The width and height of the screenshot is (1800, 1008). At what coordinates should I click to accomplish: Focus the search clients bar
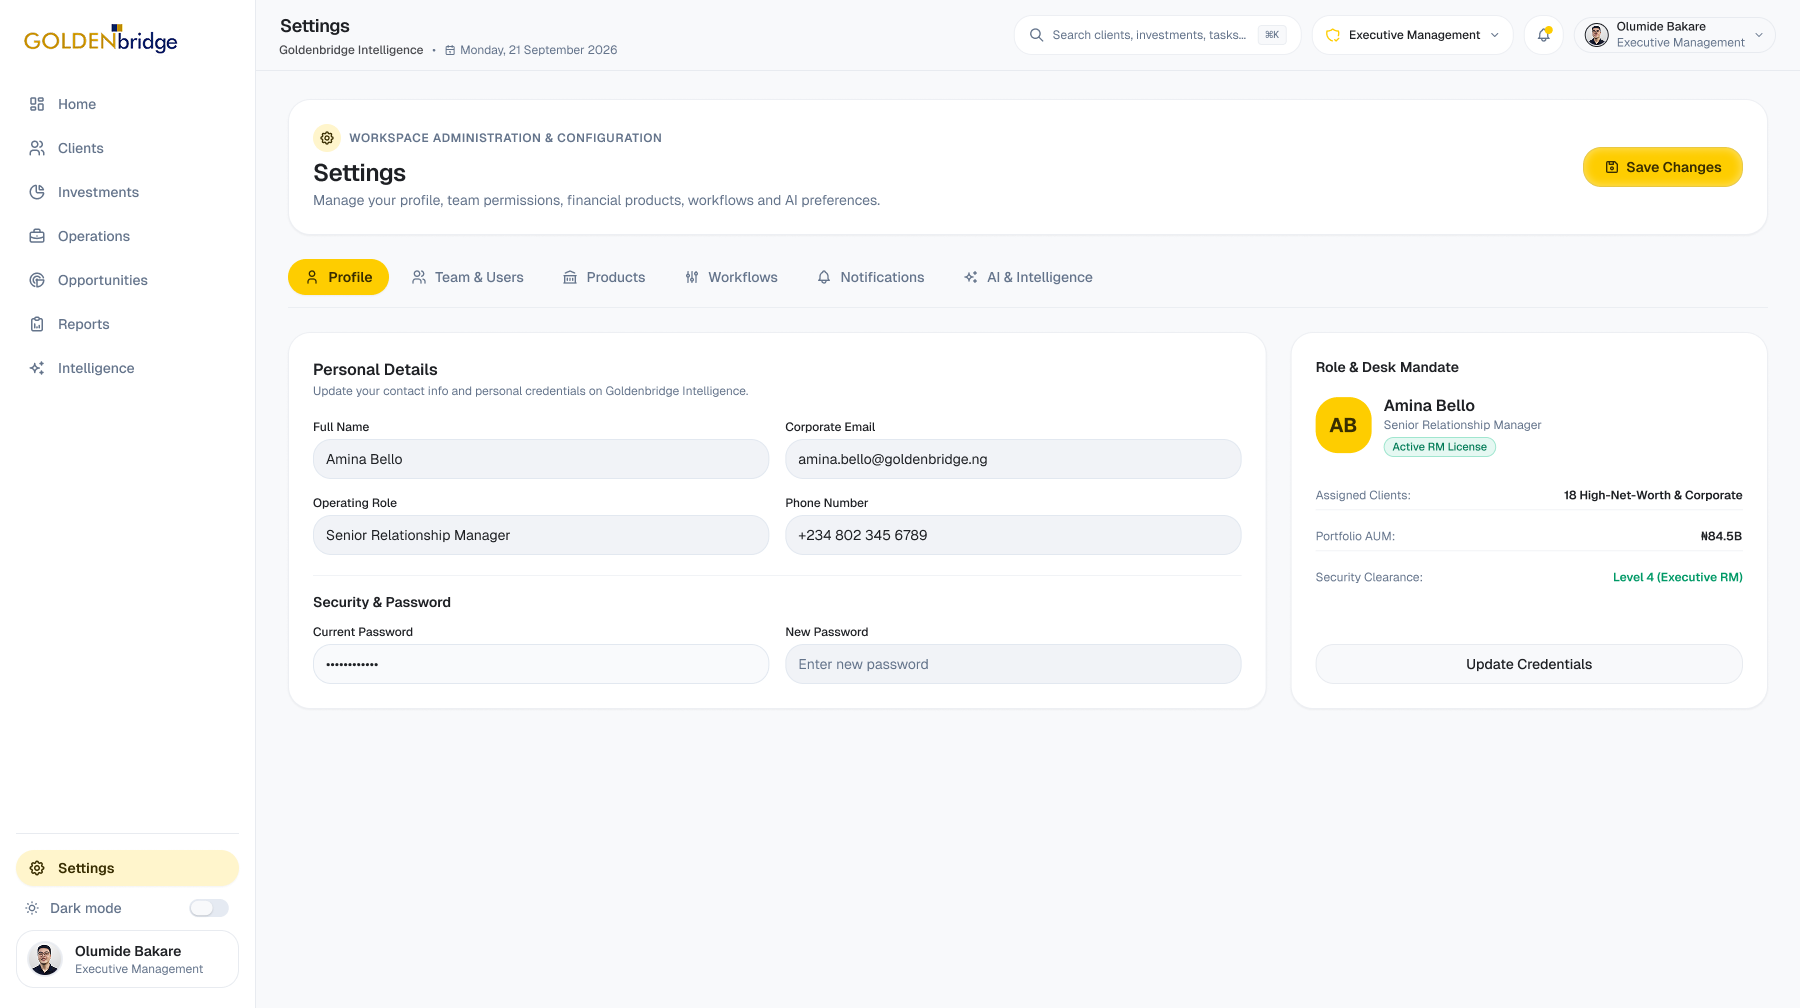(1157, 35)
